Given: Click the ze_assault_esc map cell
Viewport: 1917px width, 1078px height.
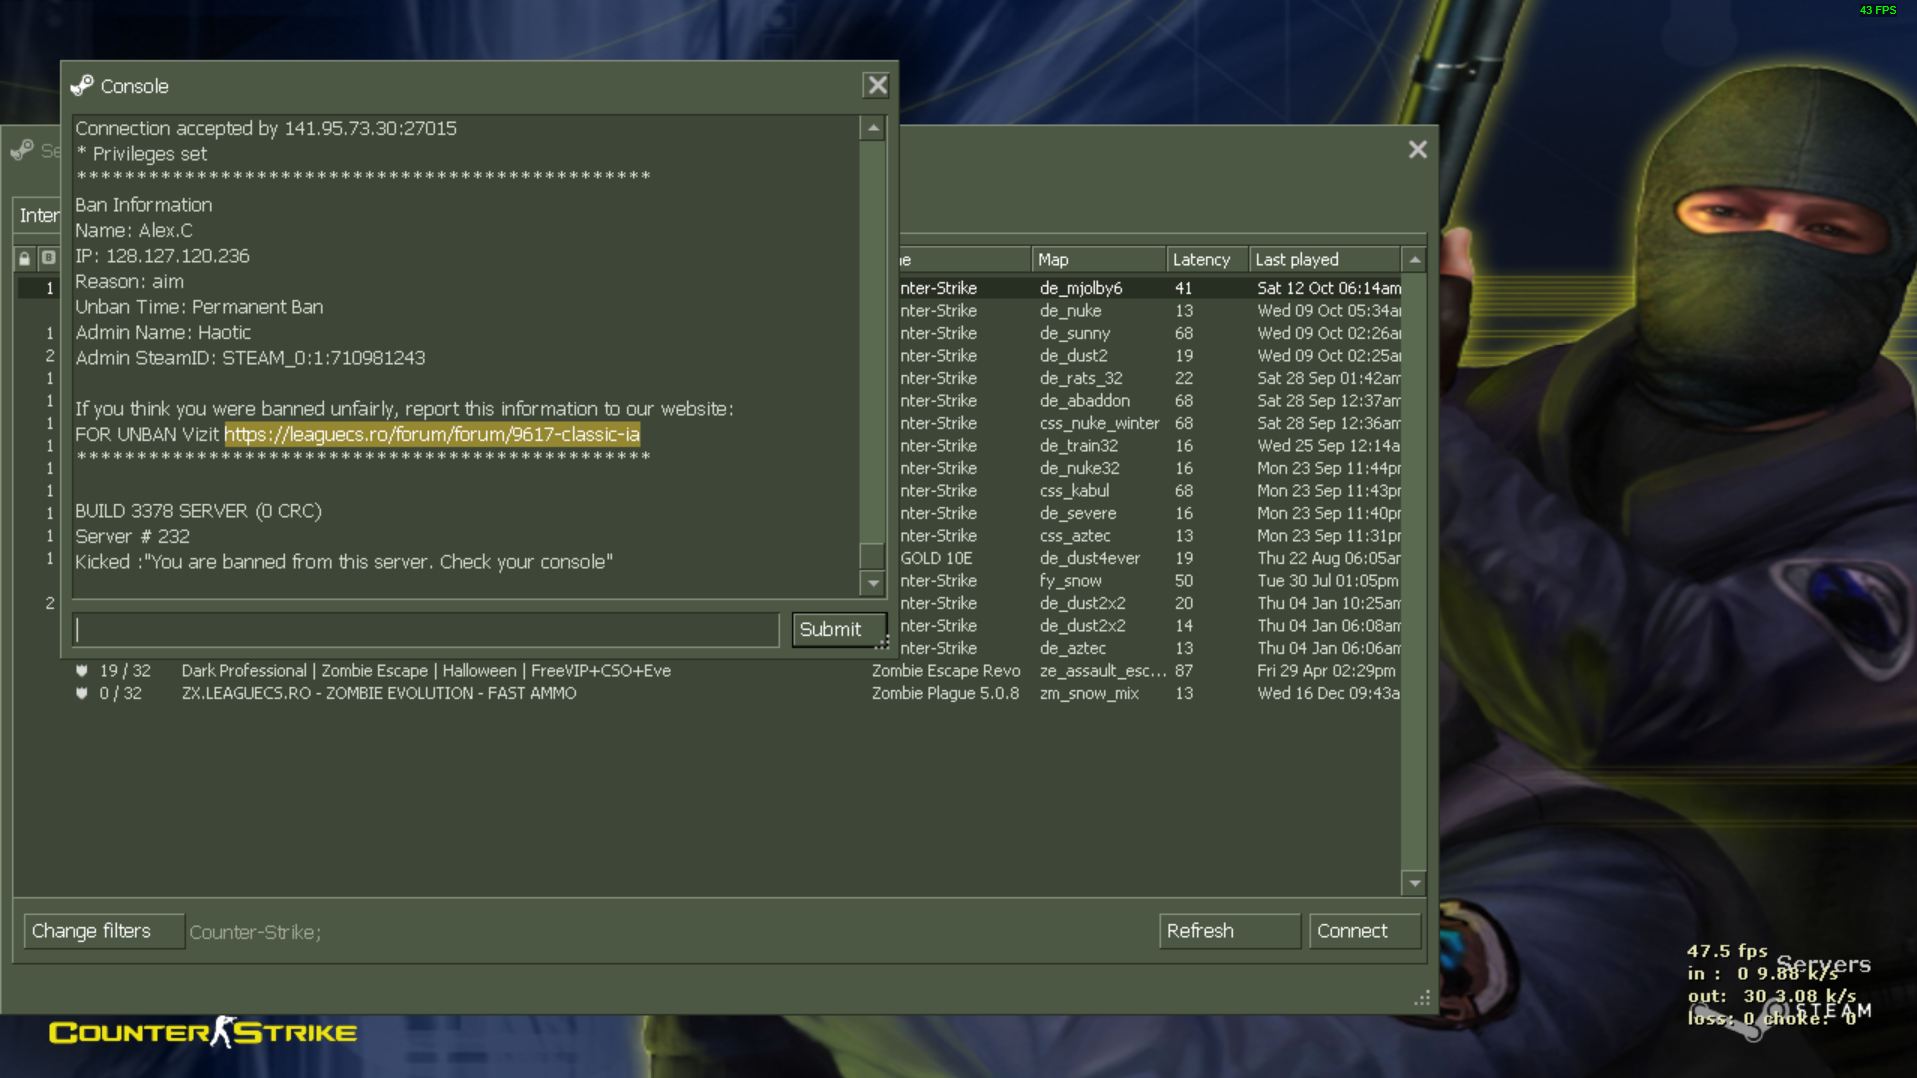Looking at the screenshot, I should pos(1102,671).
